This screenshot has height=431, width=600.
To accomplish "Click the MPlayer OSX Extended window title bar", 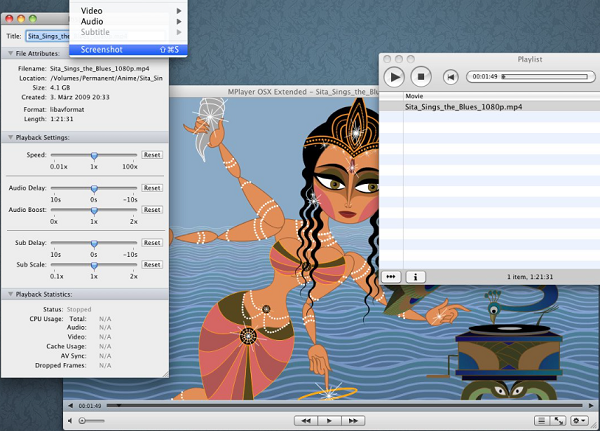I will [x=274, y=91].
